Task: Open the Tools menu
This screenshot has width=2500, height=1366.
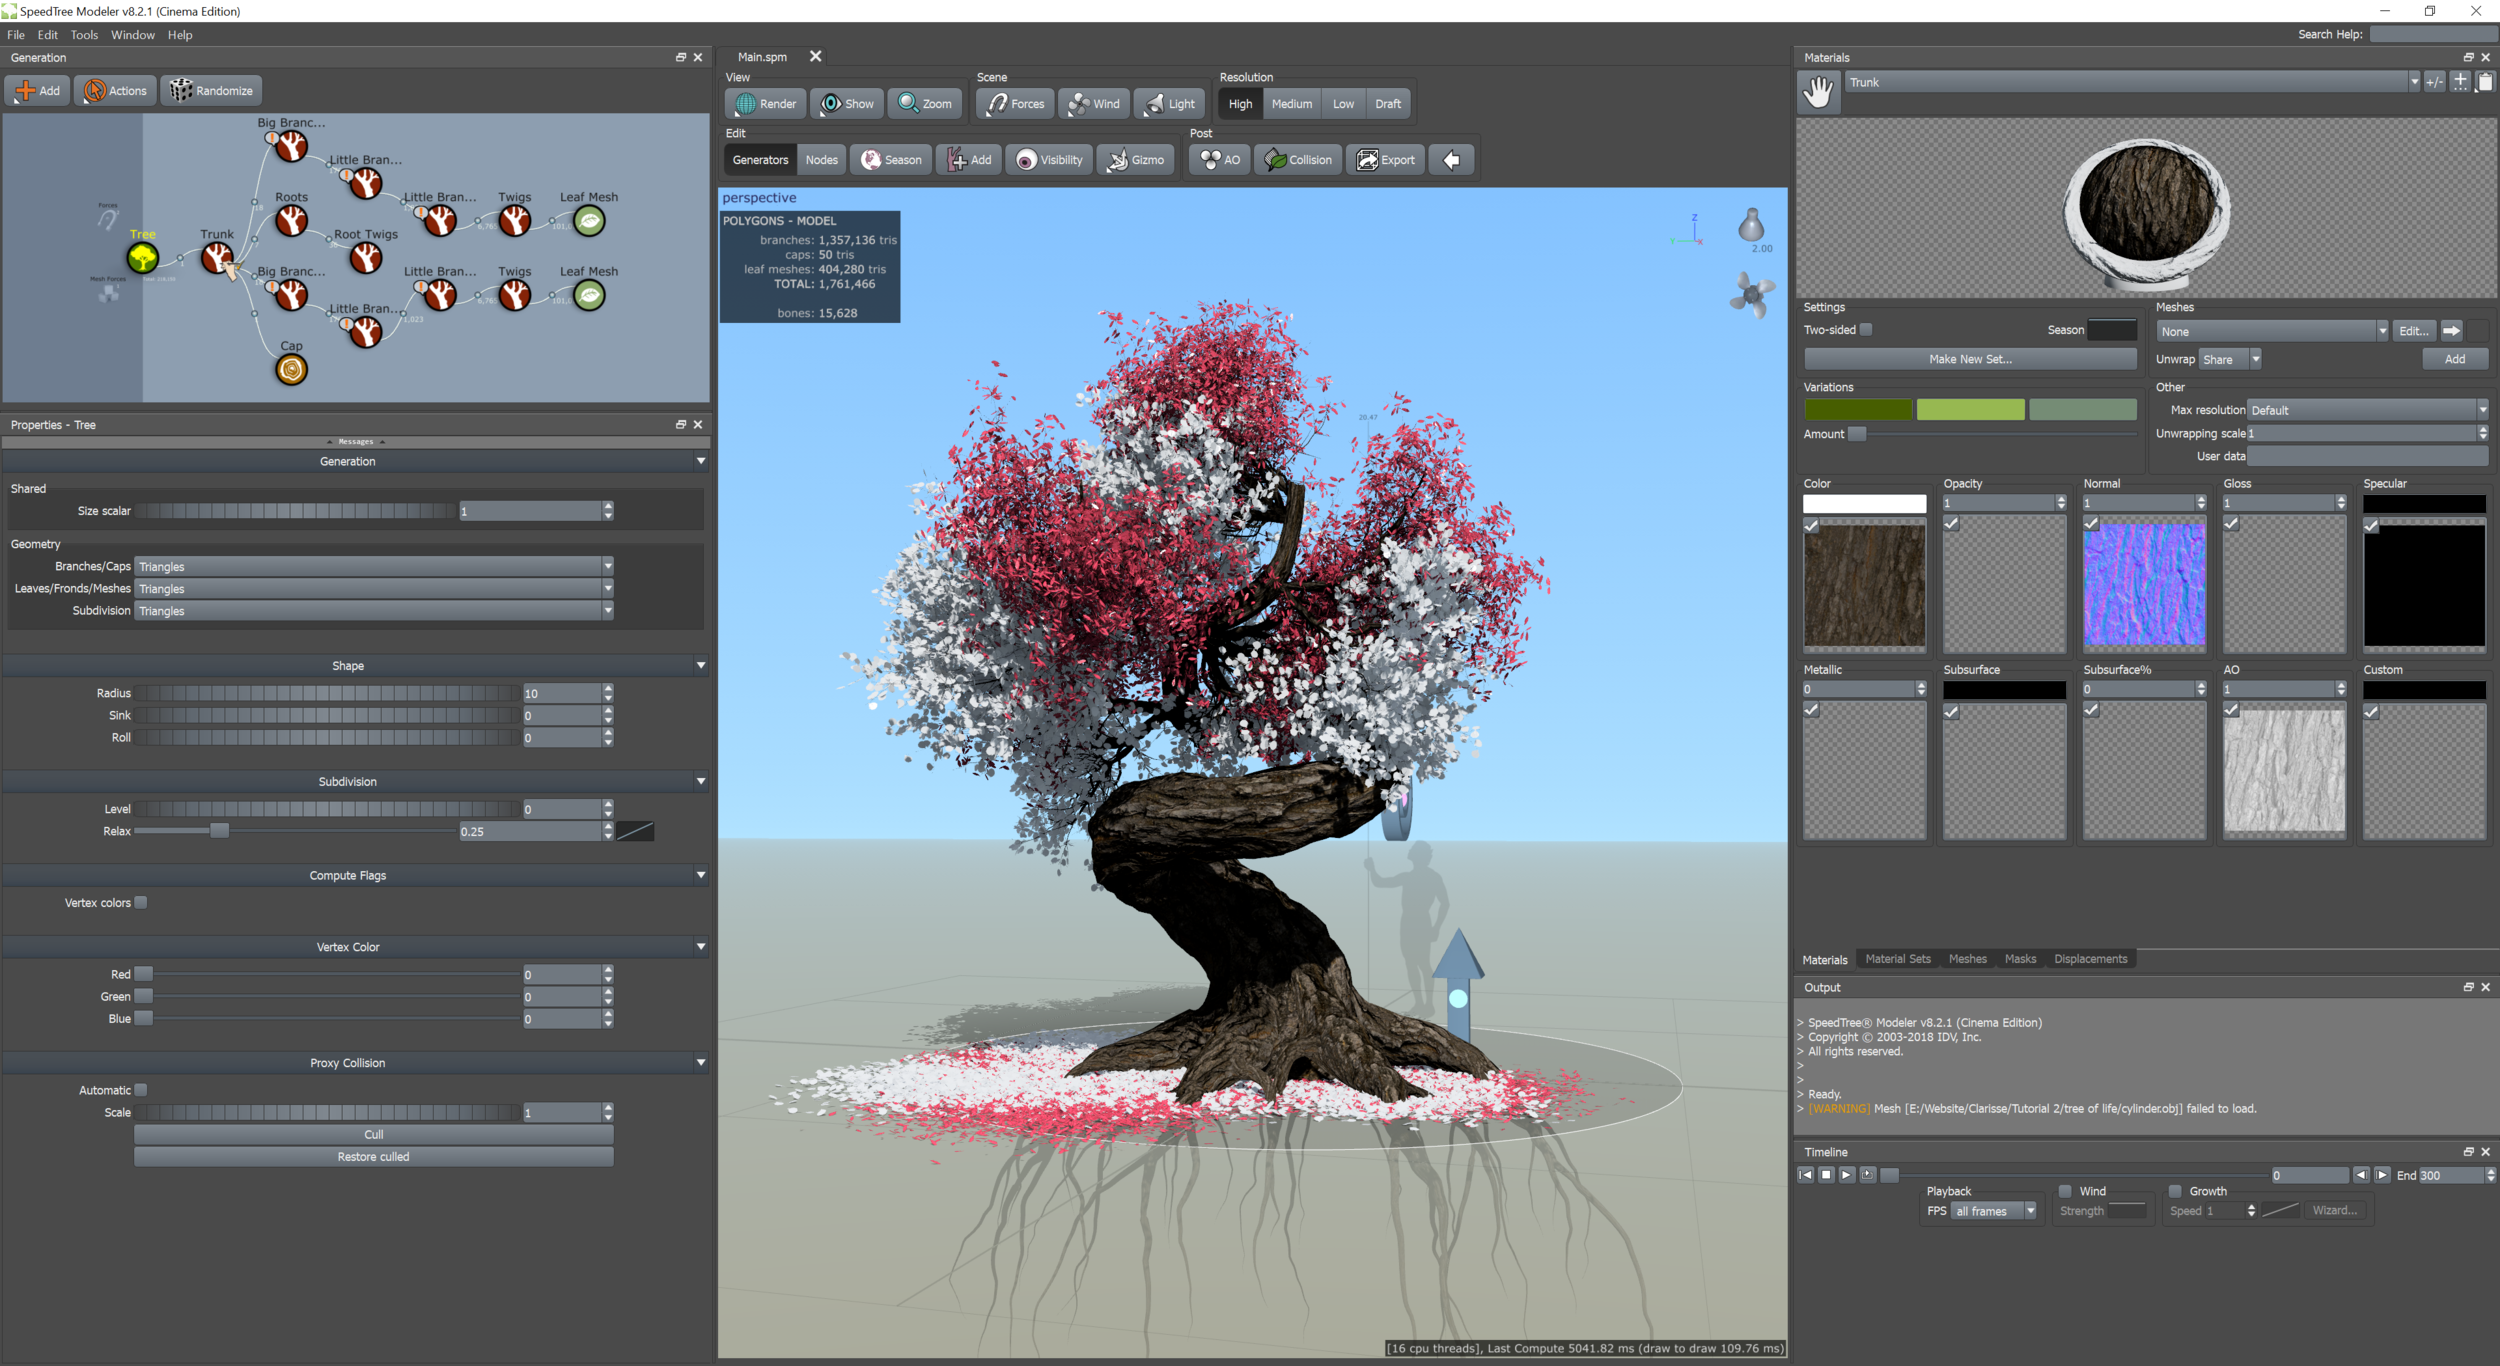Action: pyautogui.click(x=84, y=35)
